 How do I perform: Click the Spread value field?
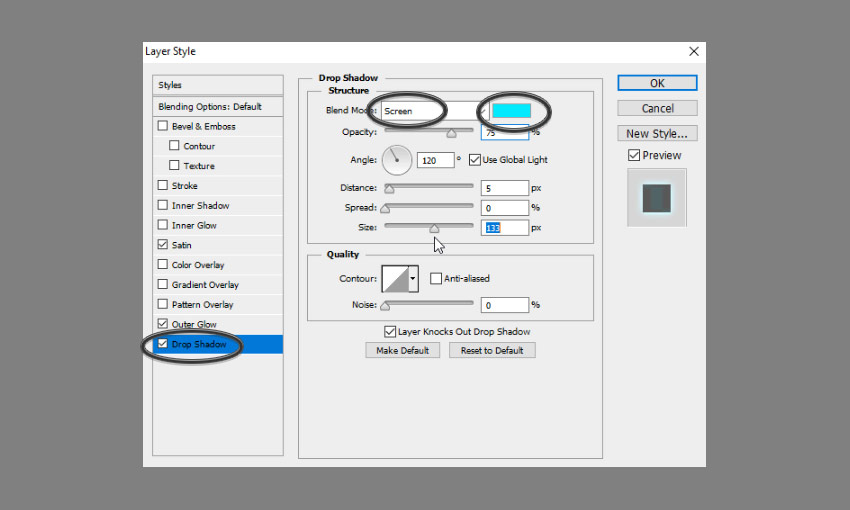pos(505,208)
